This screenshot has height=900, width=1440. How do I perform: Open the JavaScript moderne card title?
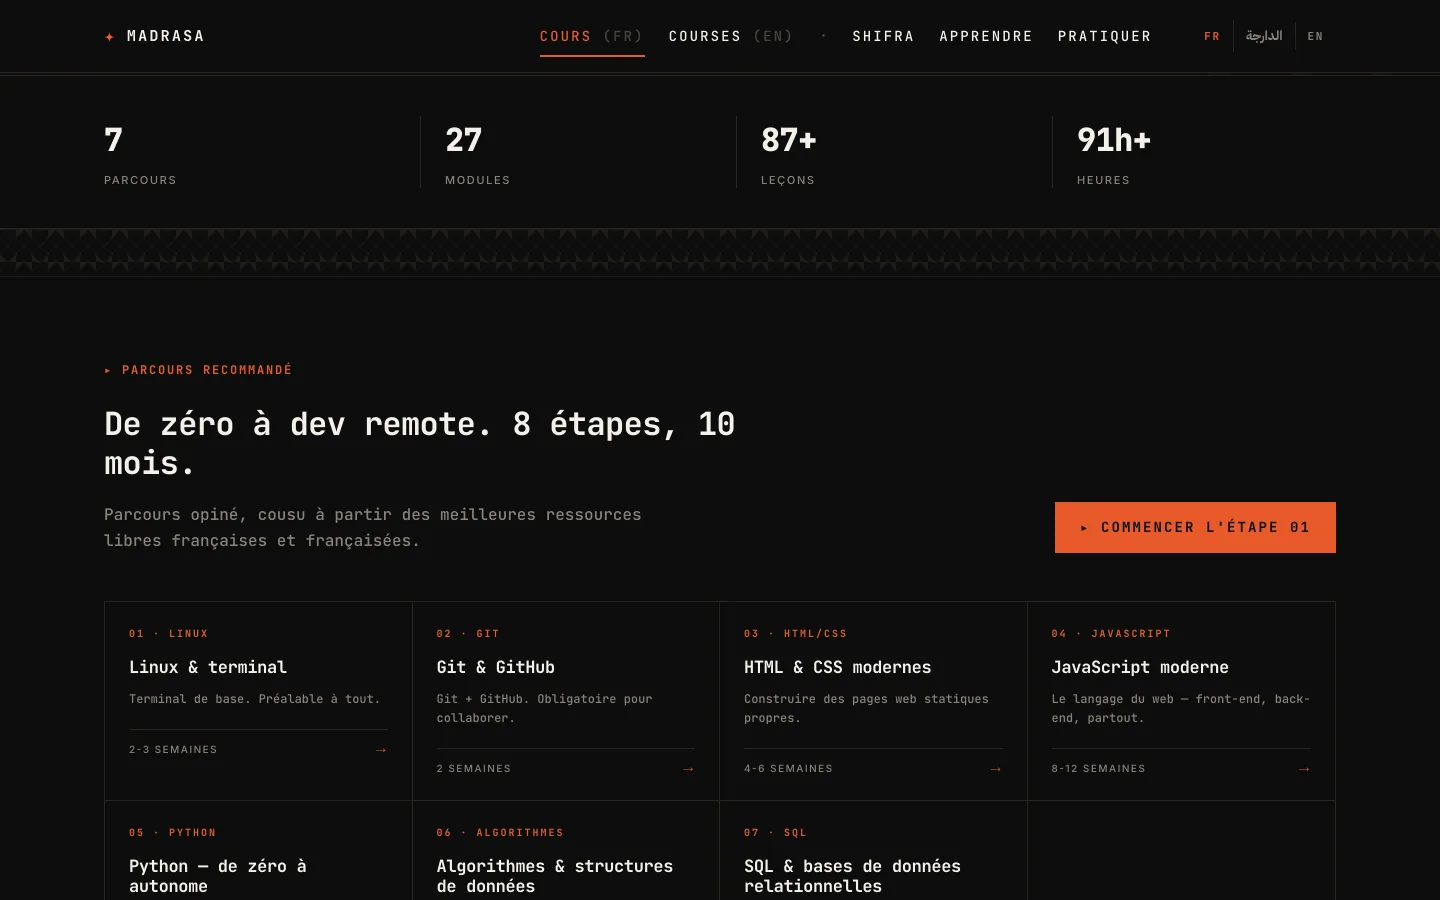coord(1140,667)
